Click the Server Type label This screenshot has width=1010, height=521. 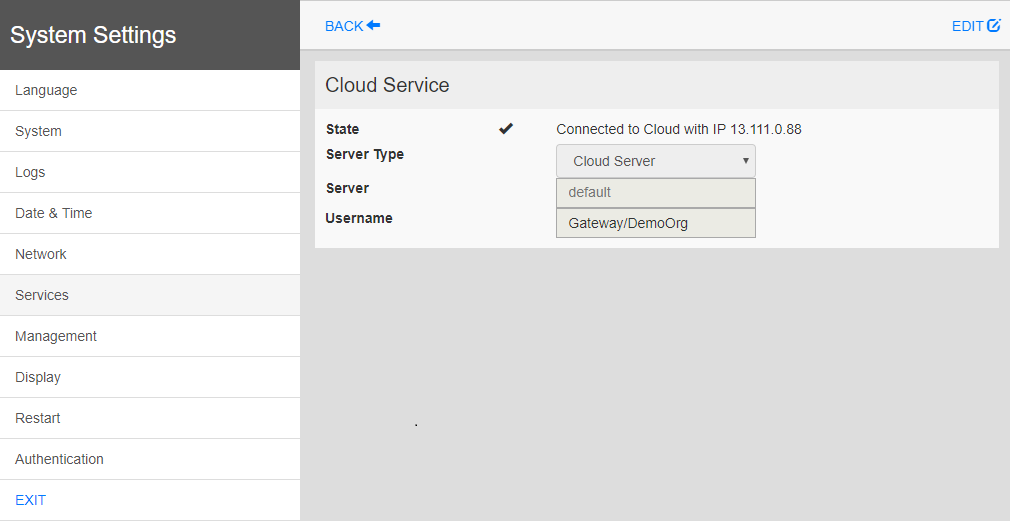coord(365,155)
